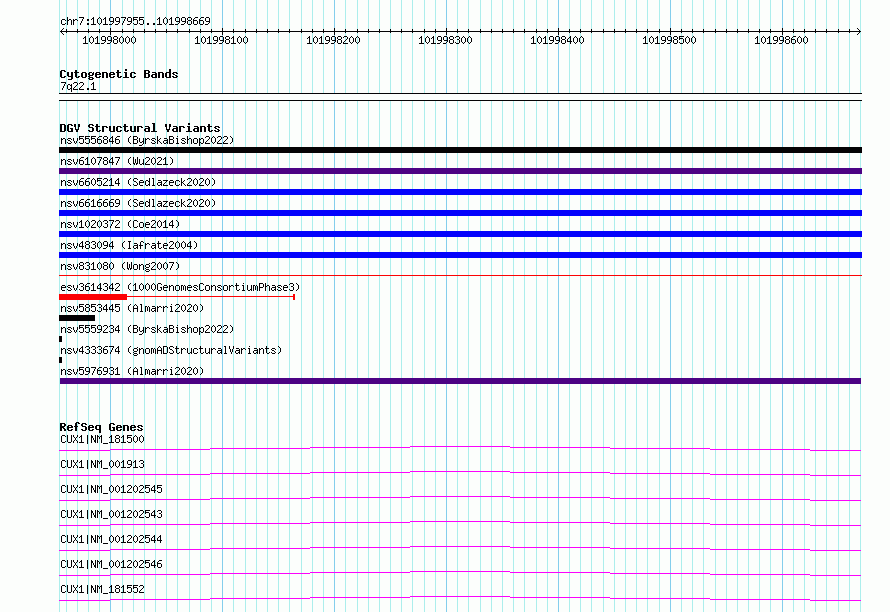The image size is (890, 612).
Task: Open the CUX1|NM_181552 transcript label
Action: click(102, 589)
